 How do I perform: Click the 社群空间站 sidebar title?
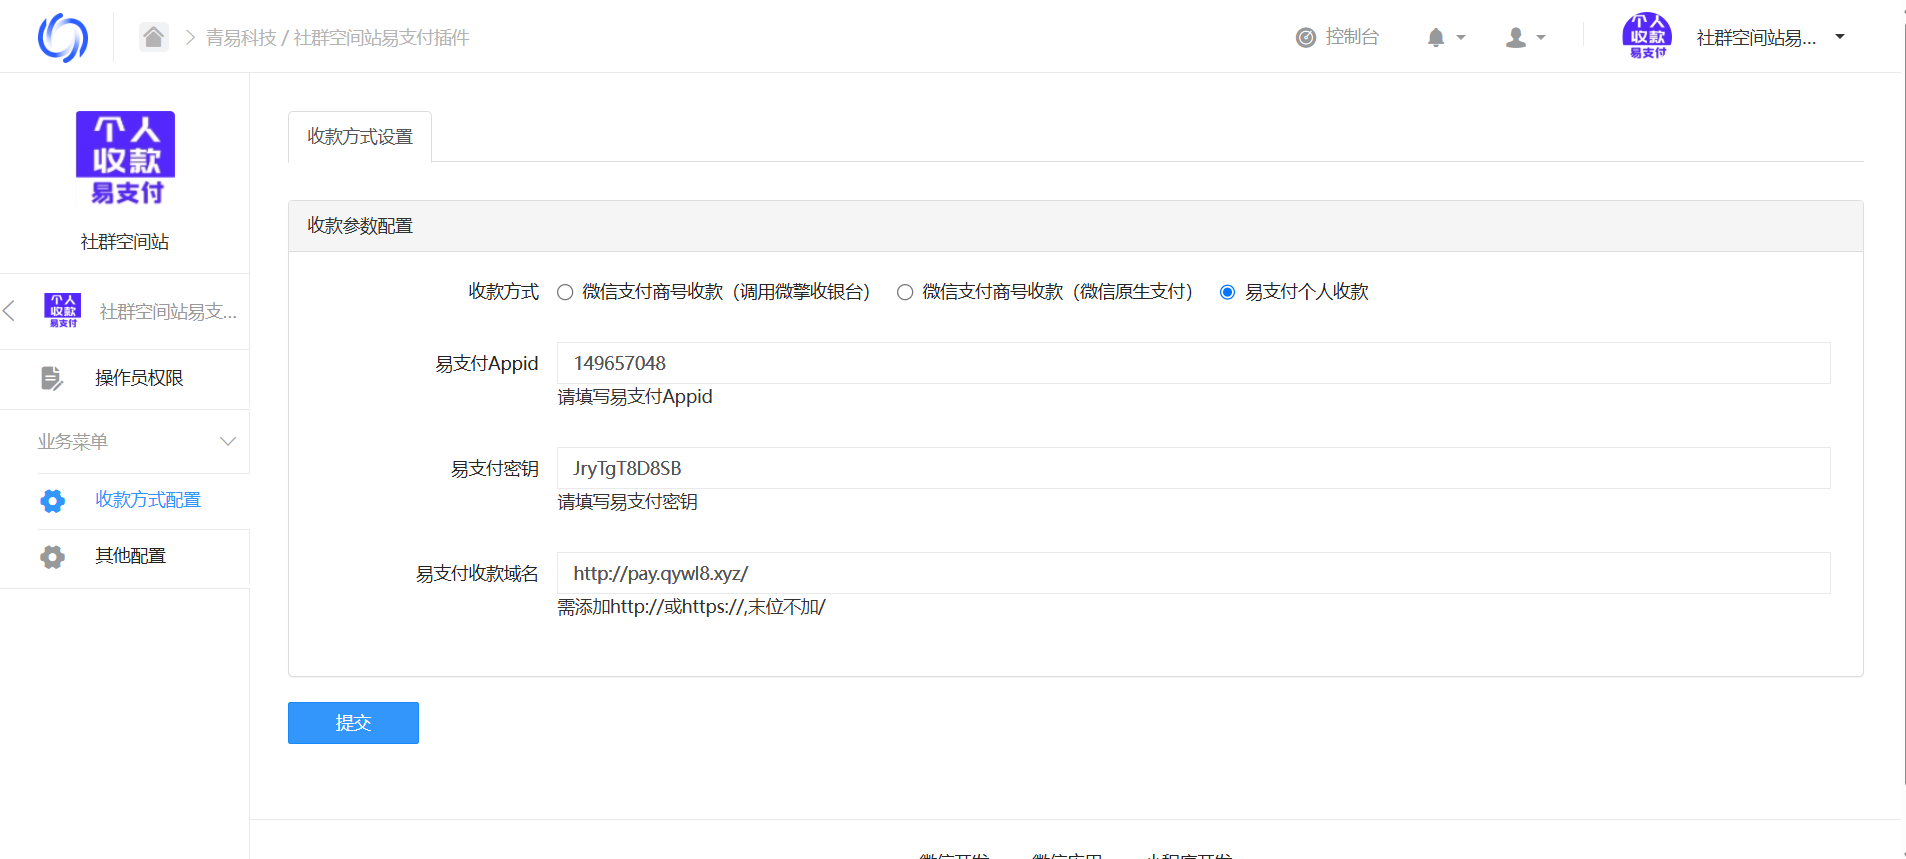pos(125,242)
